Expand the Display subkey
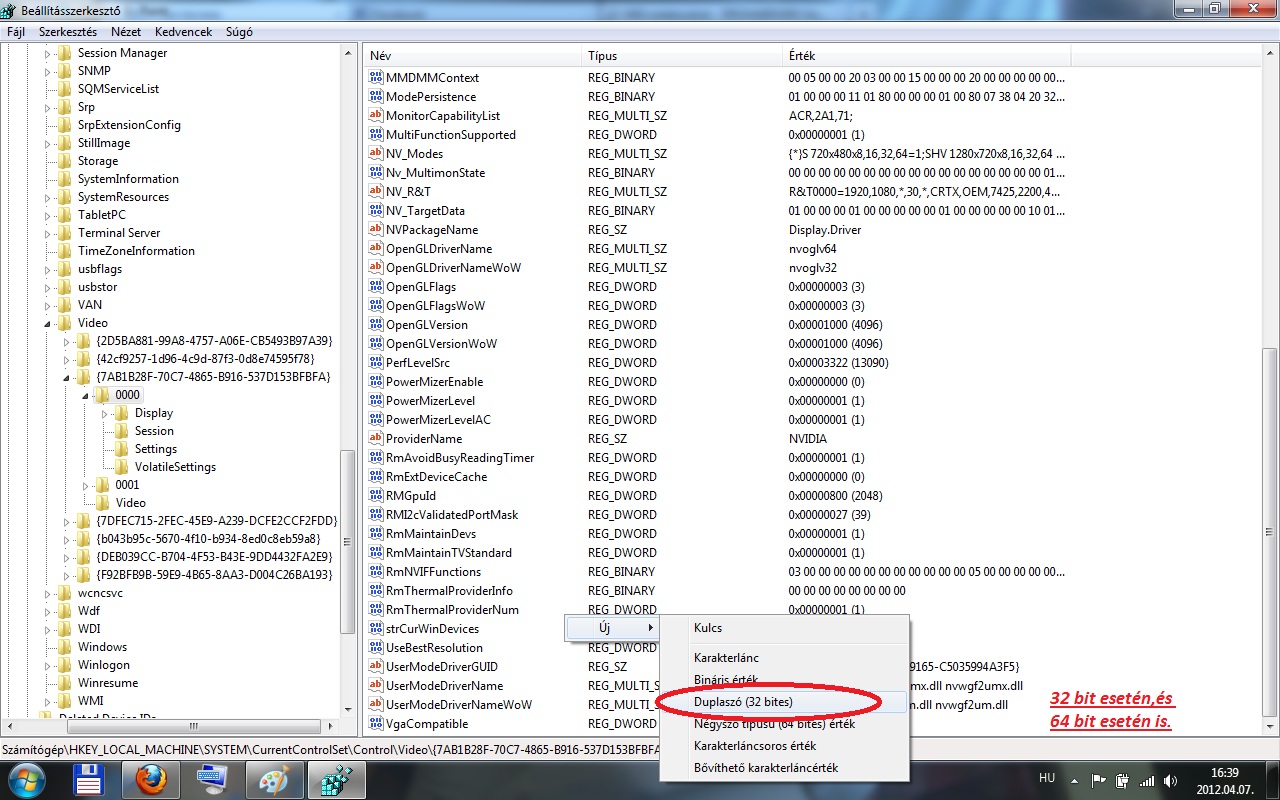1280x800 pixels. click(x=105, y=413)
